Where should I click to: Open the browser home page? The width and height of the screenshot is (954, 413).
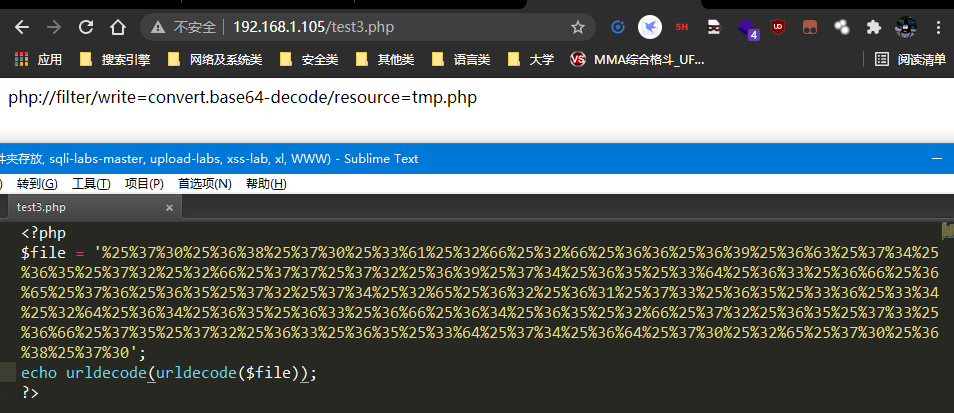(117, 27)
